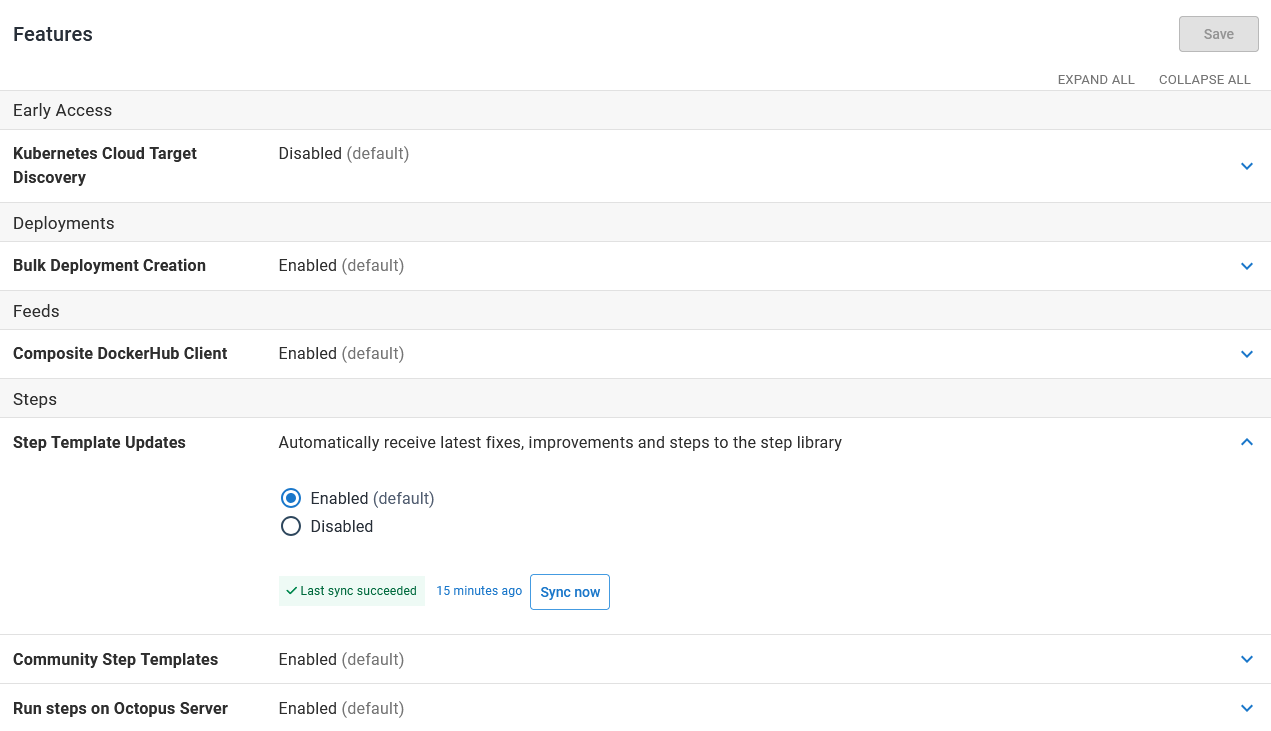Collapse the Step Template Updates section chevron
The height and width of the screenshot is (731, 1271).
(1247, 442)
